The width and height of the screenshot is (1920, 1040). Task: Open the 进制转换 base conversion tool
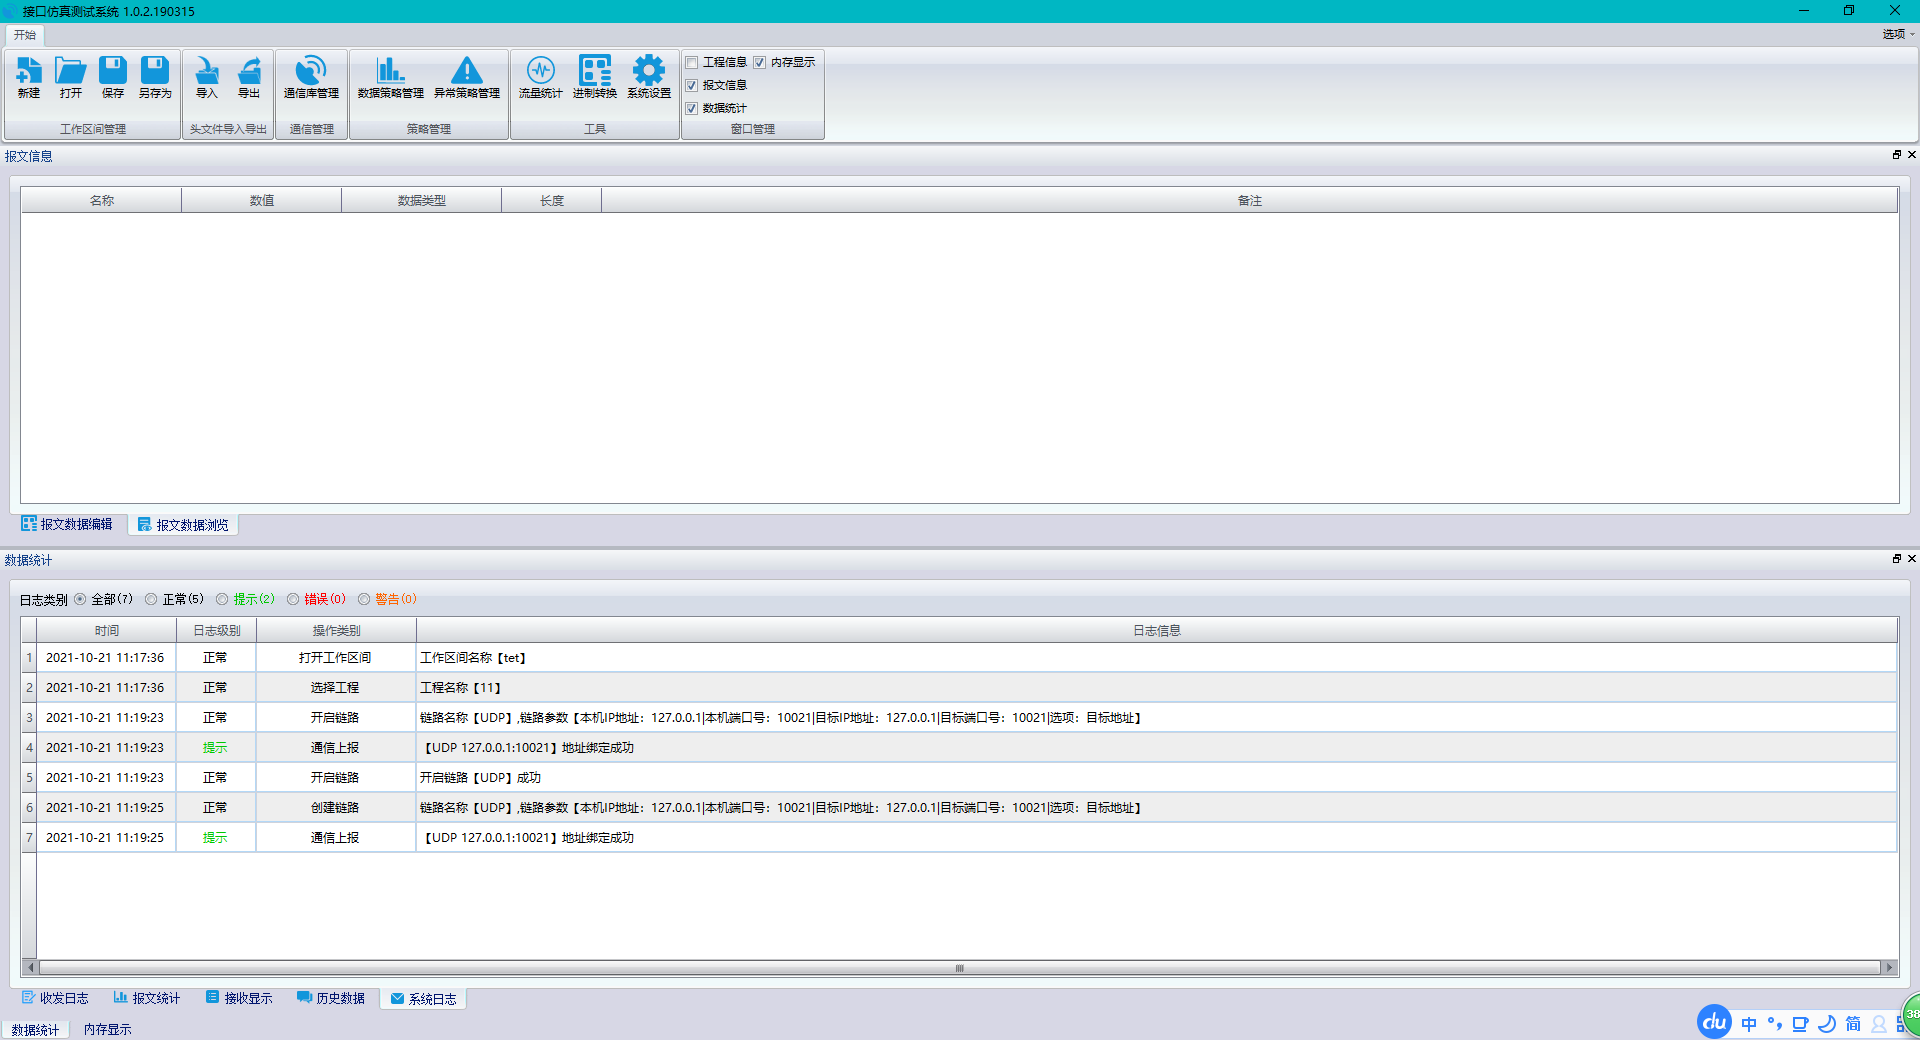coord(594,77)
